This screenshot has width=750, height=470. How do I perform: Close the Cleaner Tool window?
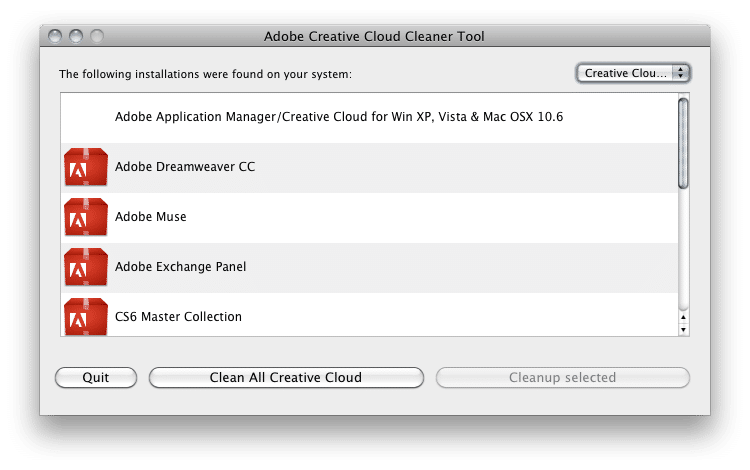(55, 36)
